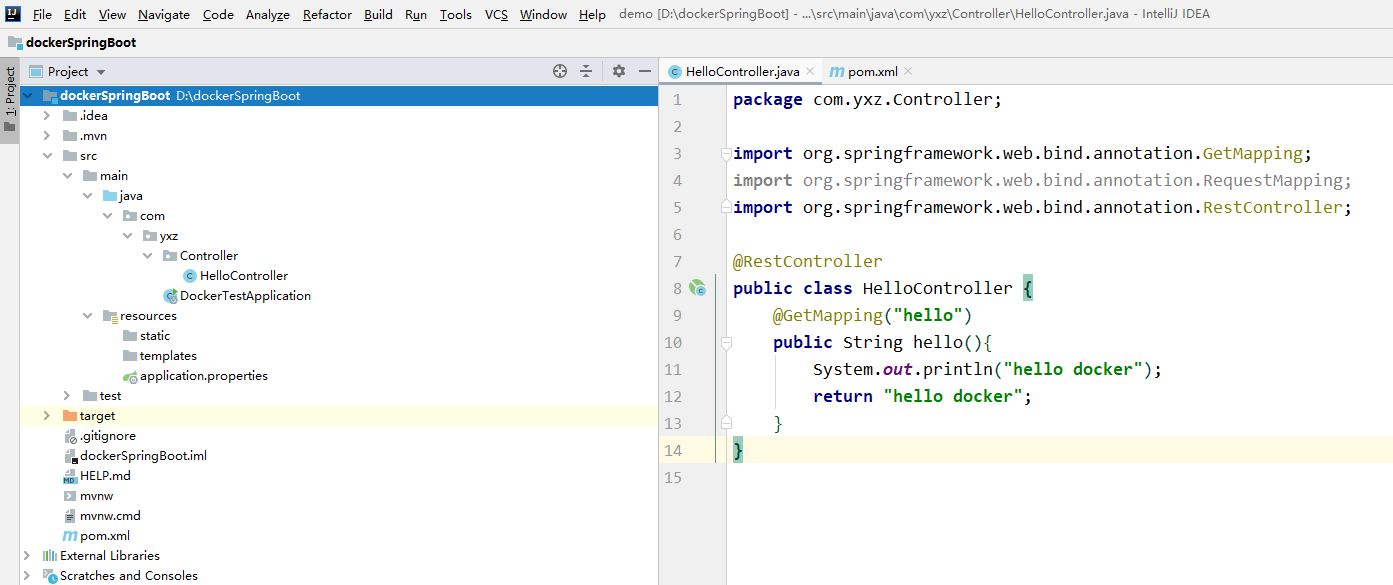Click line number 11 in the gutter
The height and width of the screenshot is (585, 1393).
[x=672, y=369]
